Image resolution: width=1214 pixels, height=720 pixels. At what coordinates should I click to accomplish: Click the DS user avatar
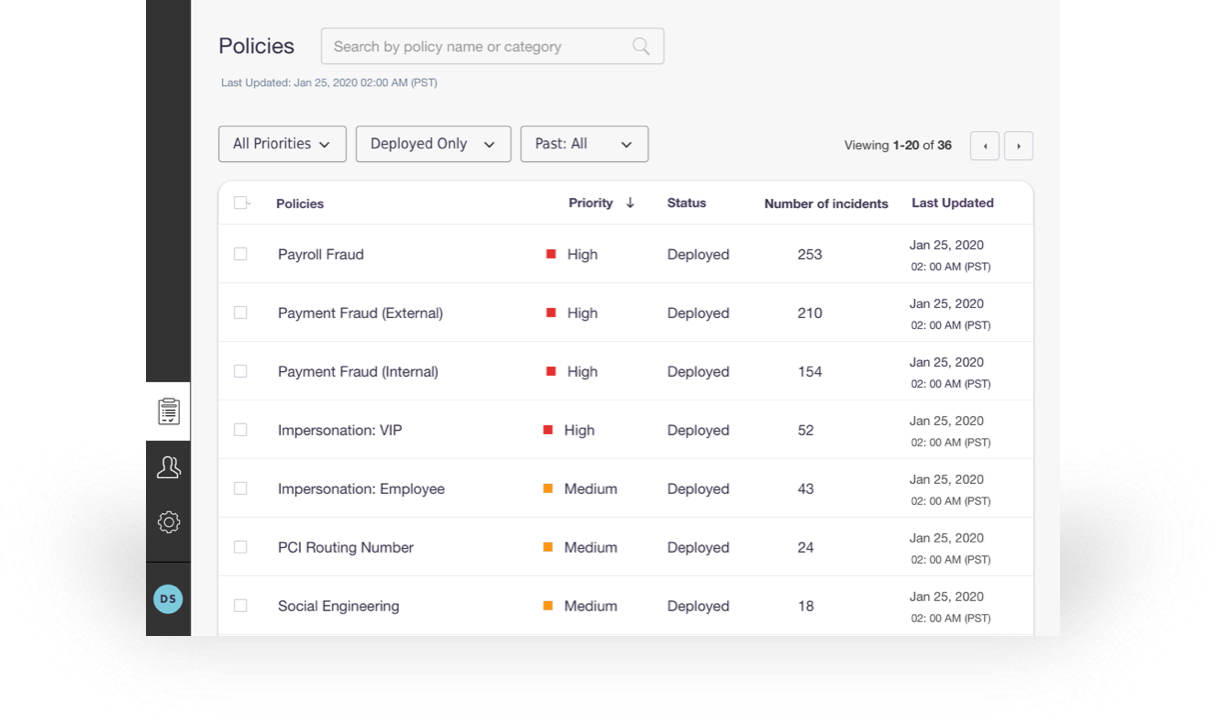pyautogui.click(x=168, y=599)
